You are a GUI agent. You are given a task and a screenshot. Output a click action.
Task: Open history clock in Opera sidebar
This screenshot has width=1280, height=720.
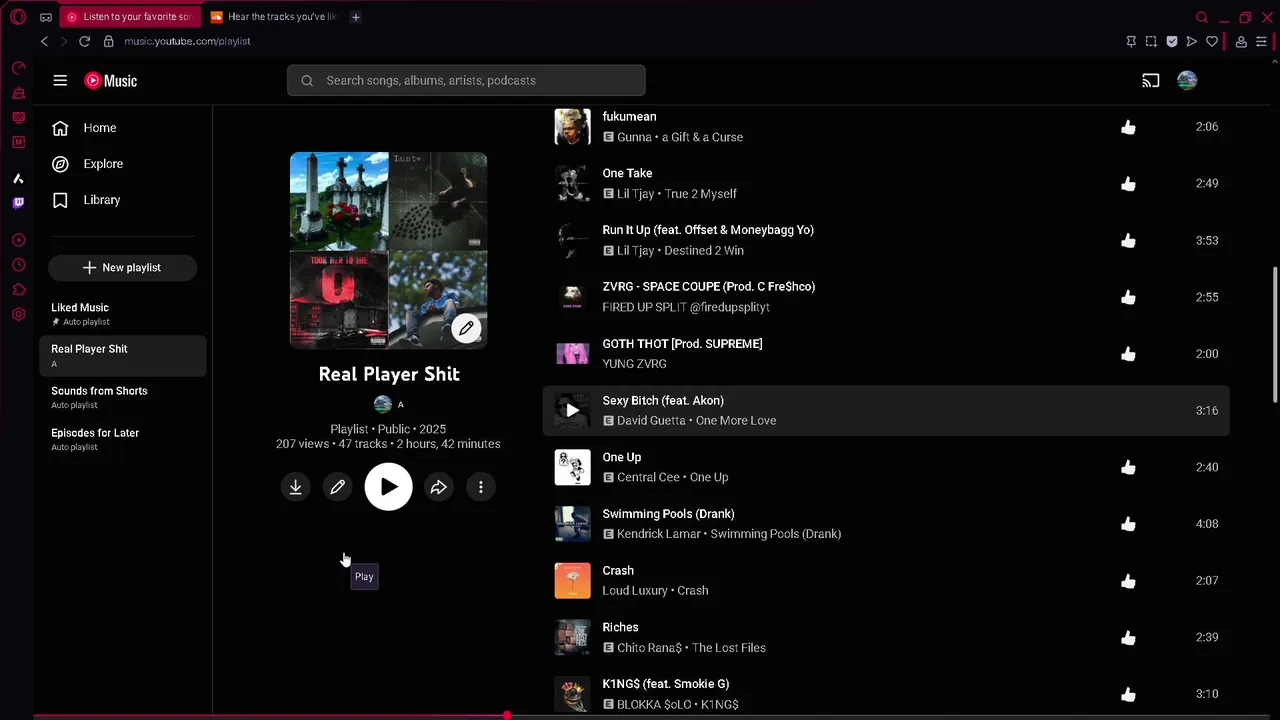(x=18, y=265)
